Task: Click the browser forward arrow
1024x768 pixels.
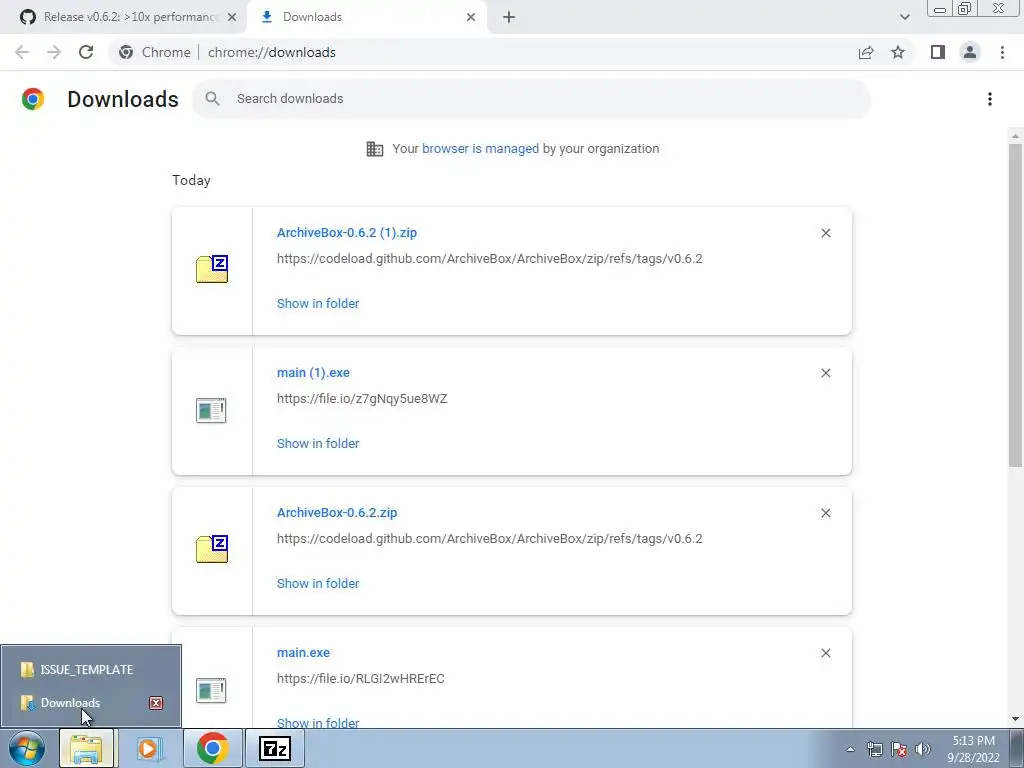Action: [54, 52]
